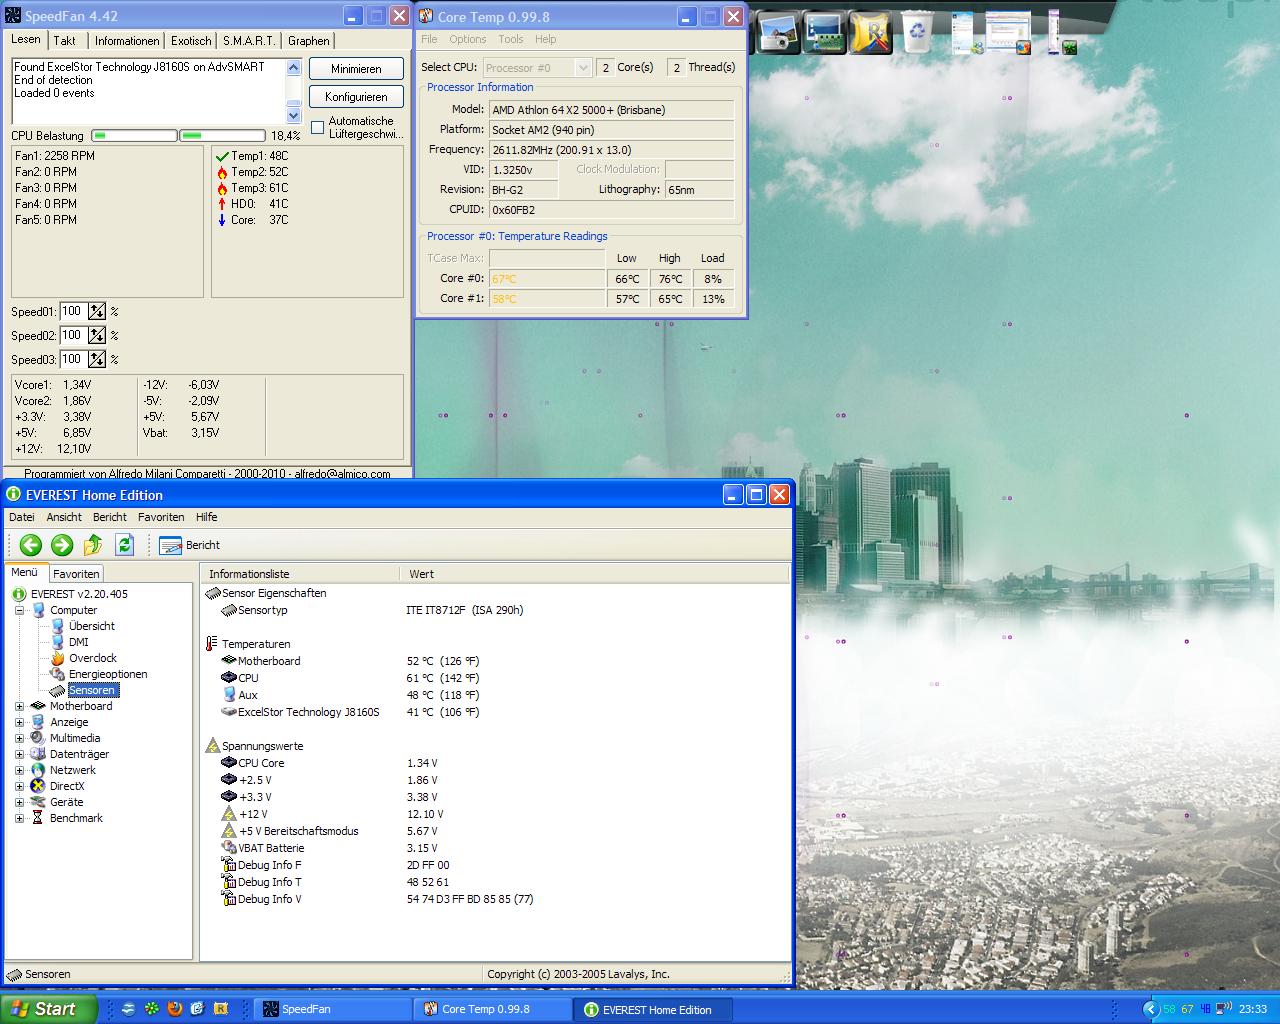Launch Firefox from quick launch bar
1280x1024 pixels.
174,1009
